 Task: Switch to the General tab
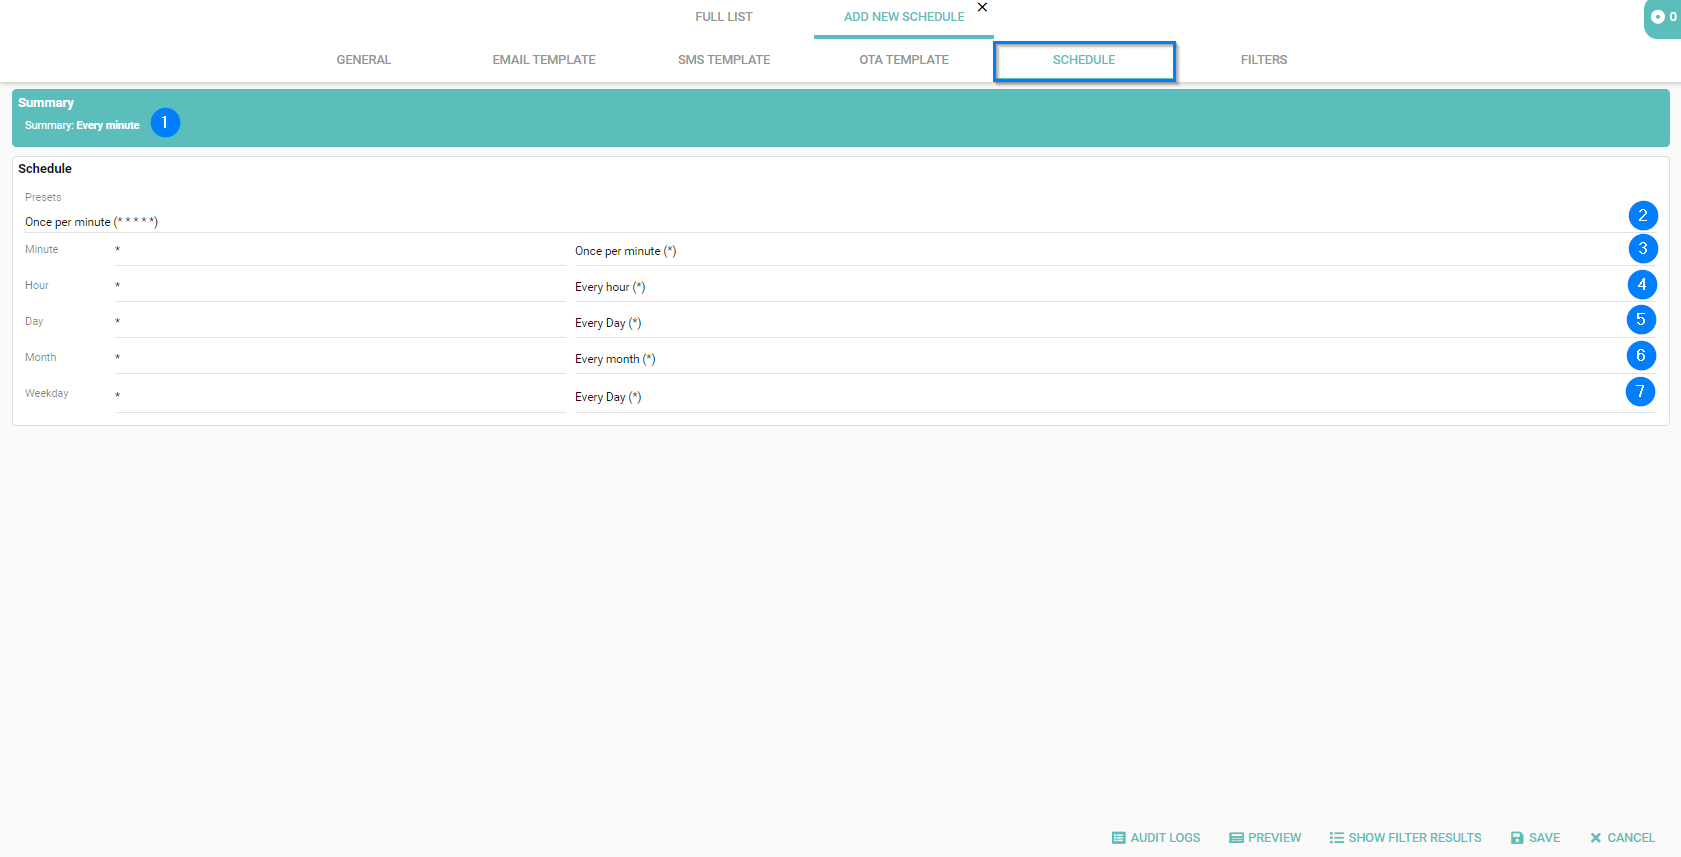363,60
